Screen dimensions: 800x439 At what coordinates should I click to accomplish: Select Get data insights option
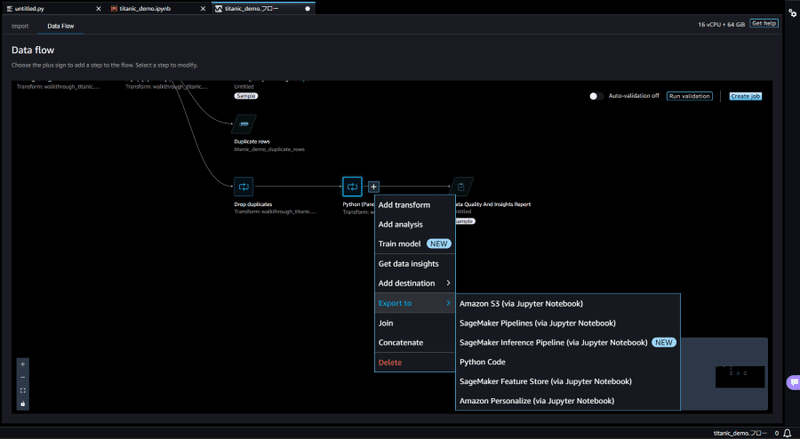[414, 263]
